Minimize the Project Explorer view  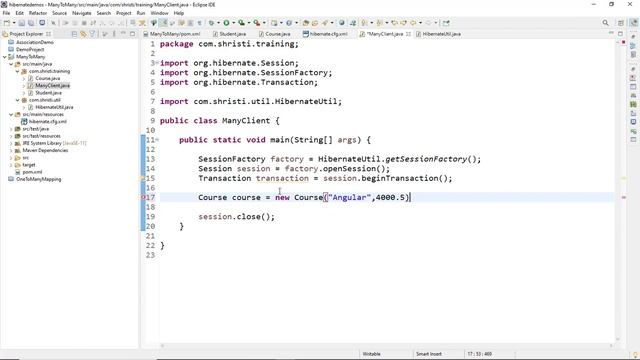(x=123, y=33)
